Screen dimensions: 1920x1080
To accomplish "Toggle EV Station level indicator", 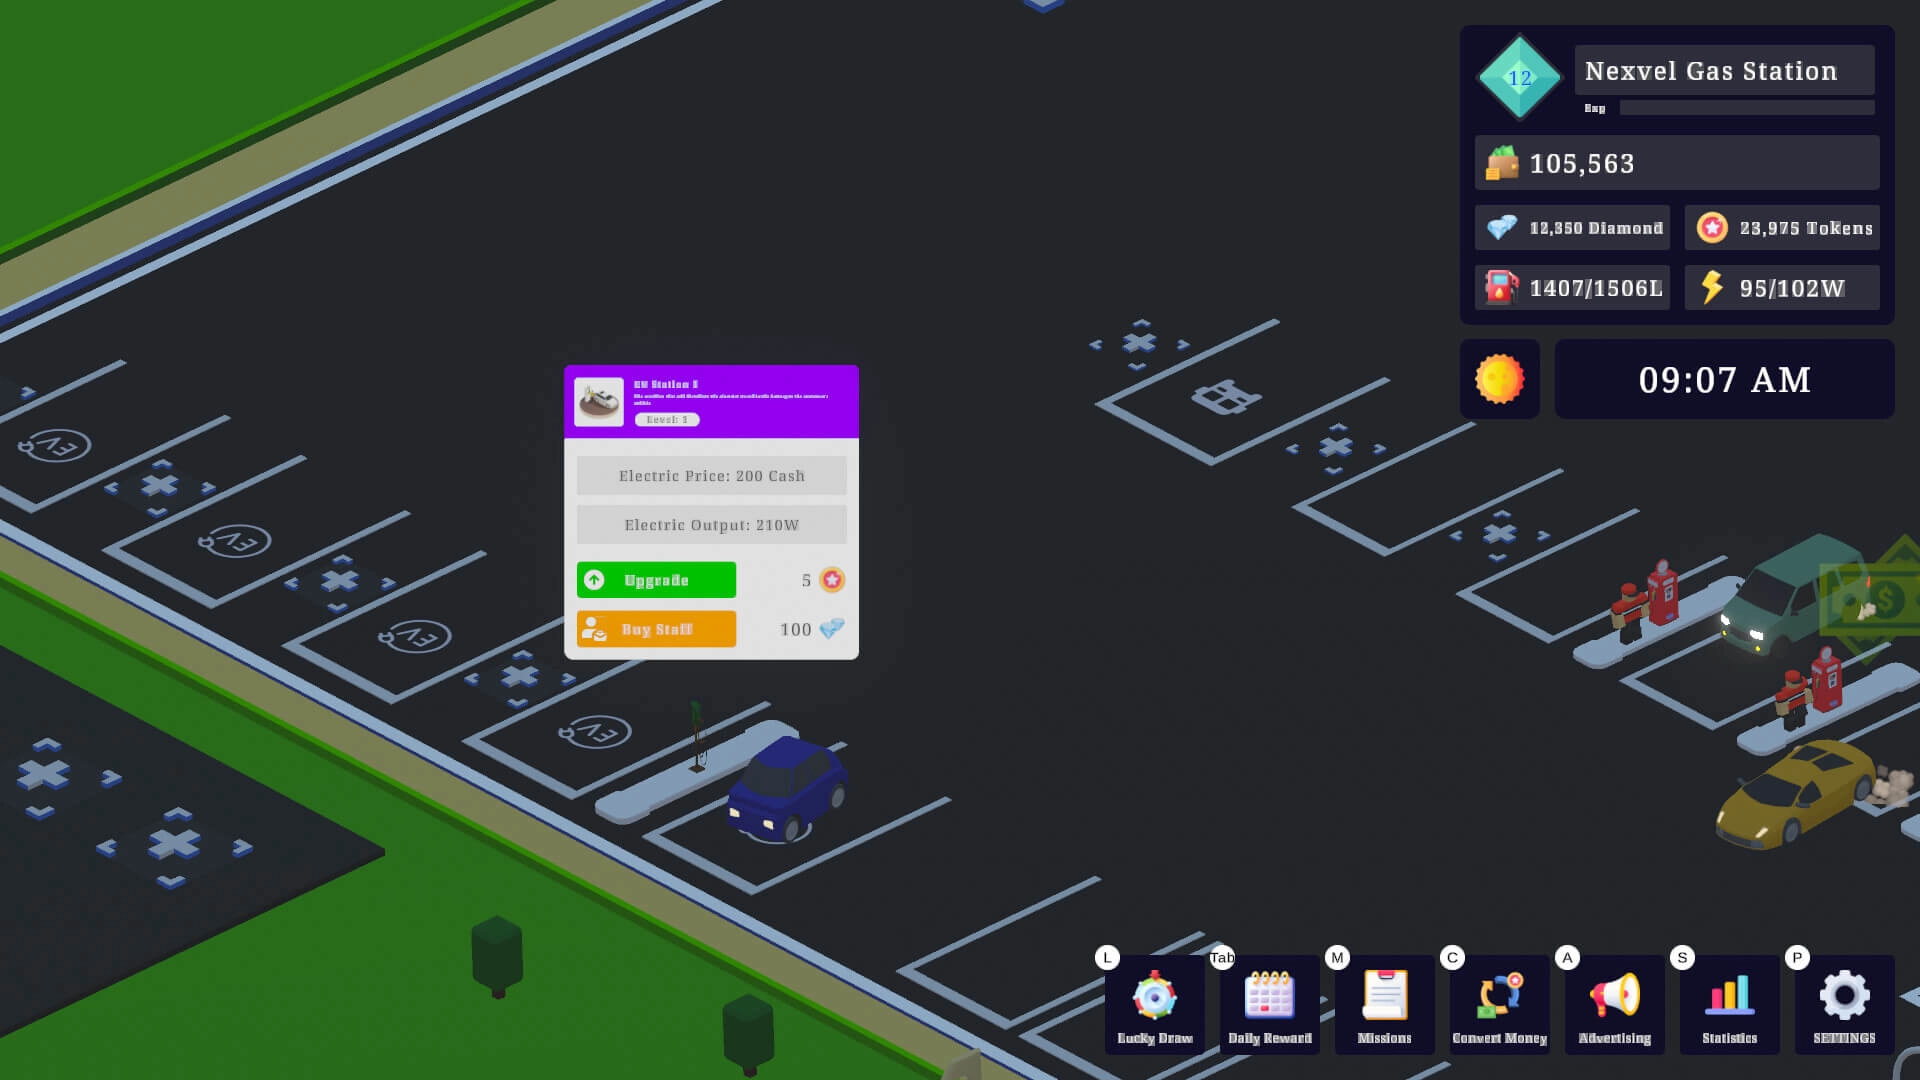I will click(x=666, y=419).
